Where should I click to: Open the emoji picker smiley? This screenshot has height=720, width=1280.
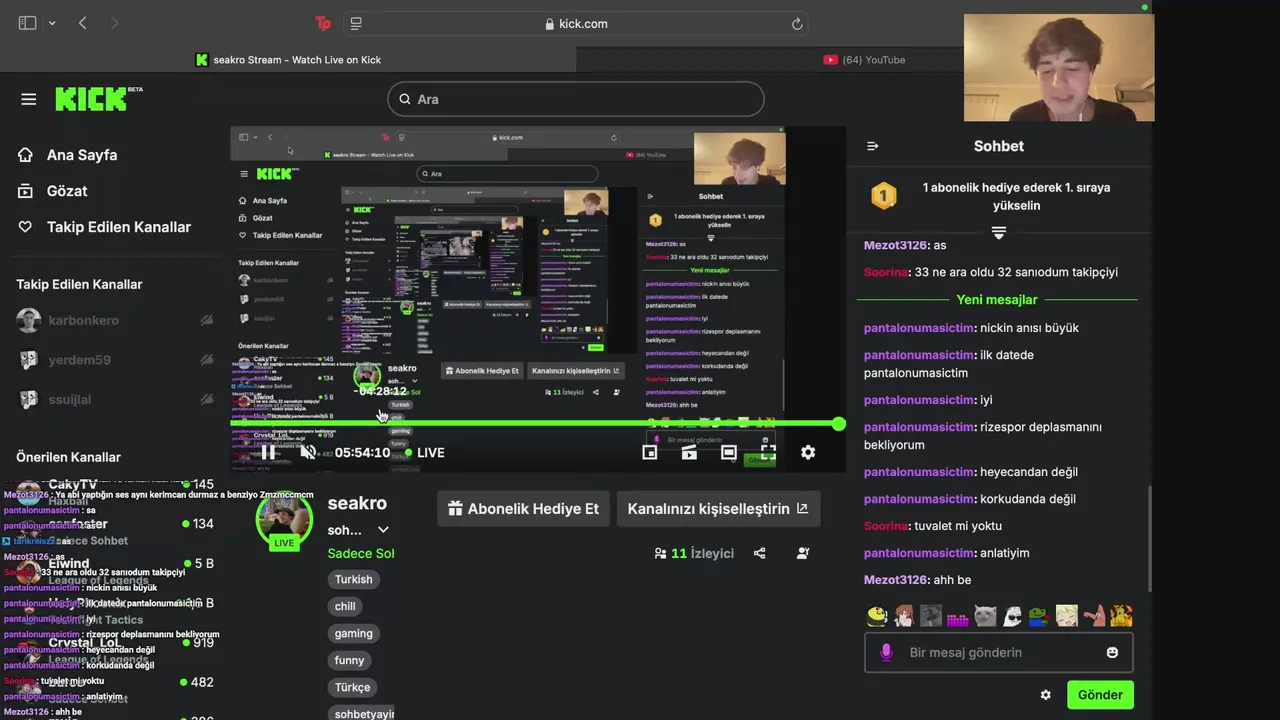click(x=1112, y=652)
